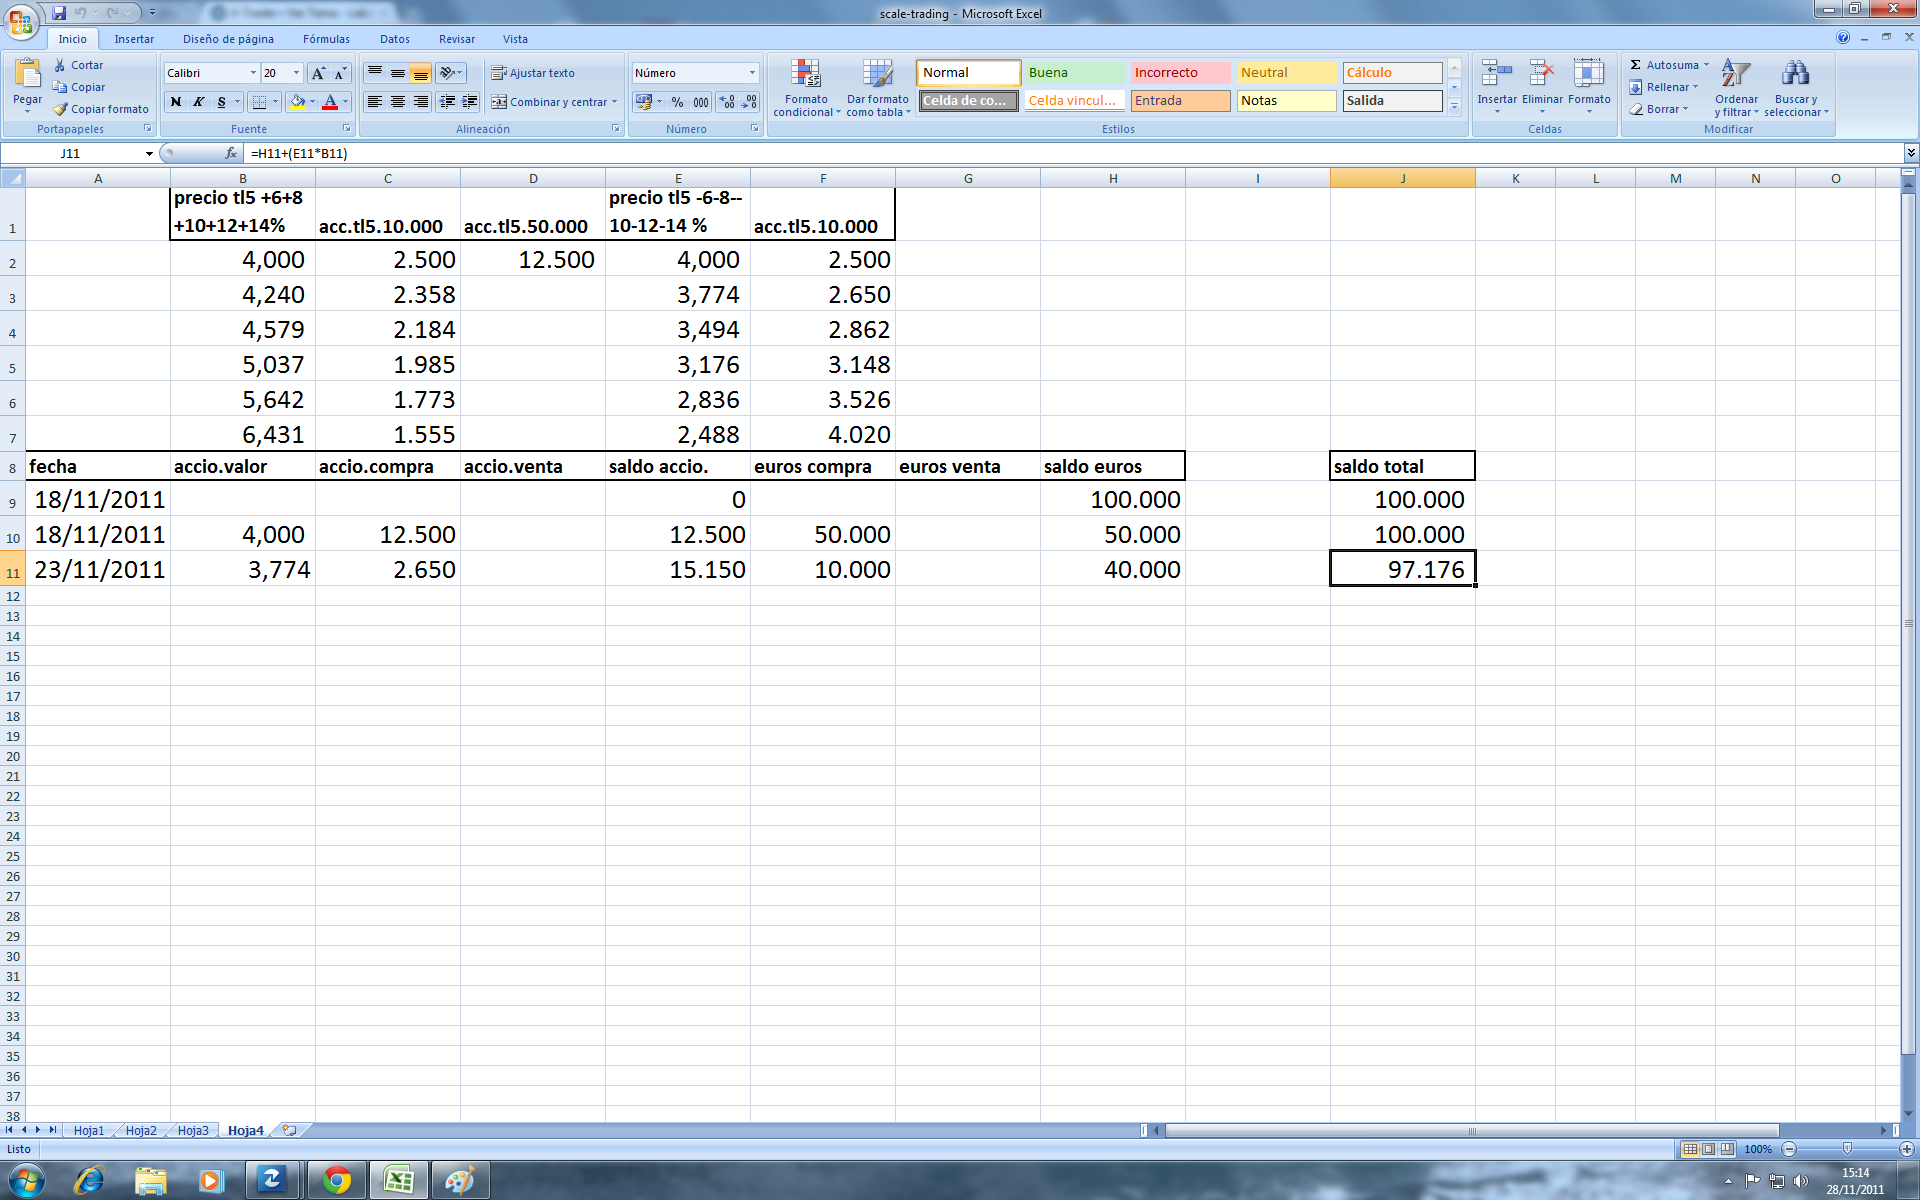
Task: Expand the Número format combo box
Action: [752, 73]
